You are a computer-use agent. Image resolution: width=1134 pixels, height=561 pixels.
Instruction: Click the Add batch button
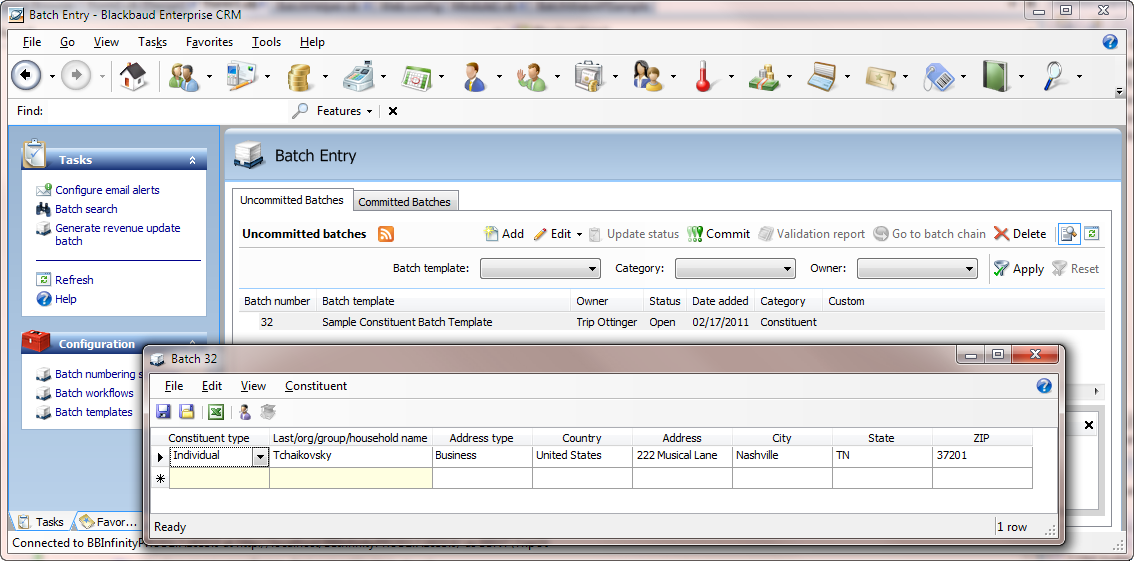click(x=504, y=234)
